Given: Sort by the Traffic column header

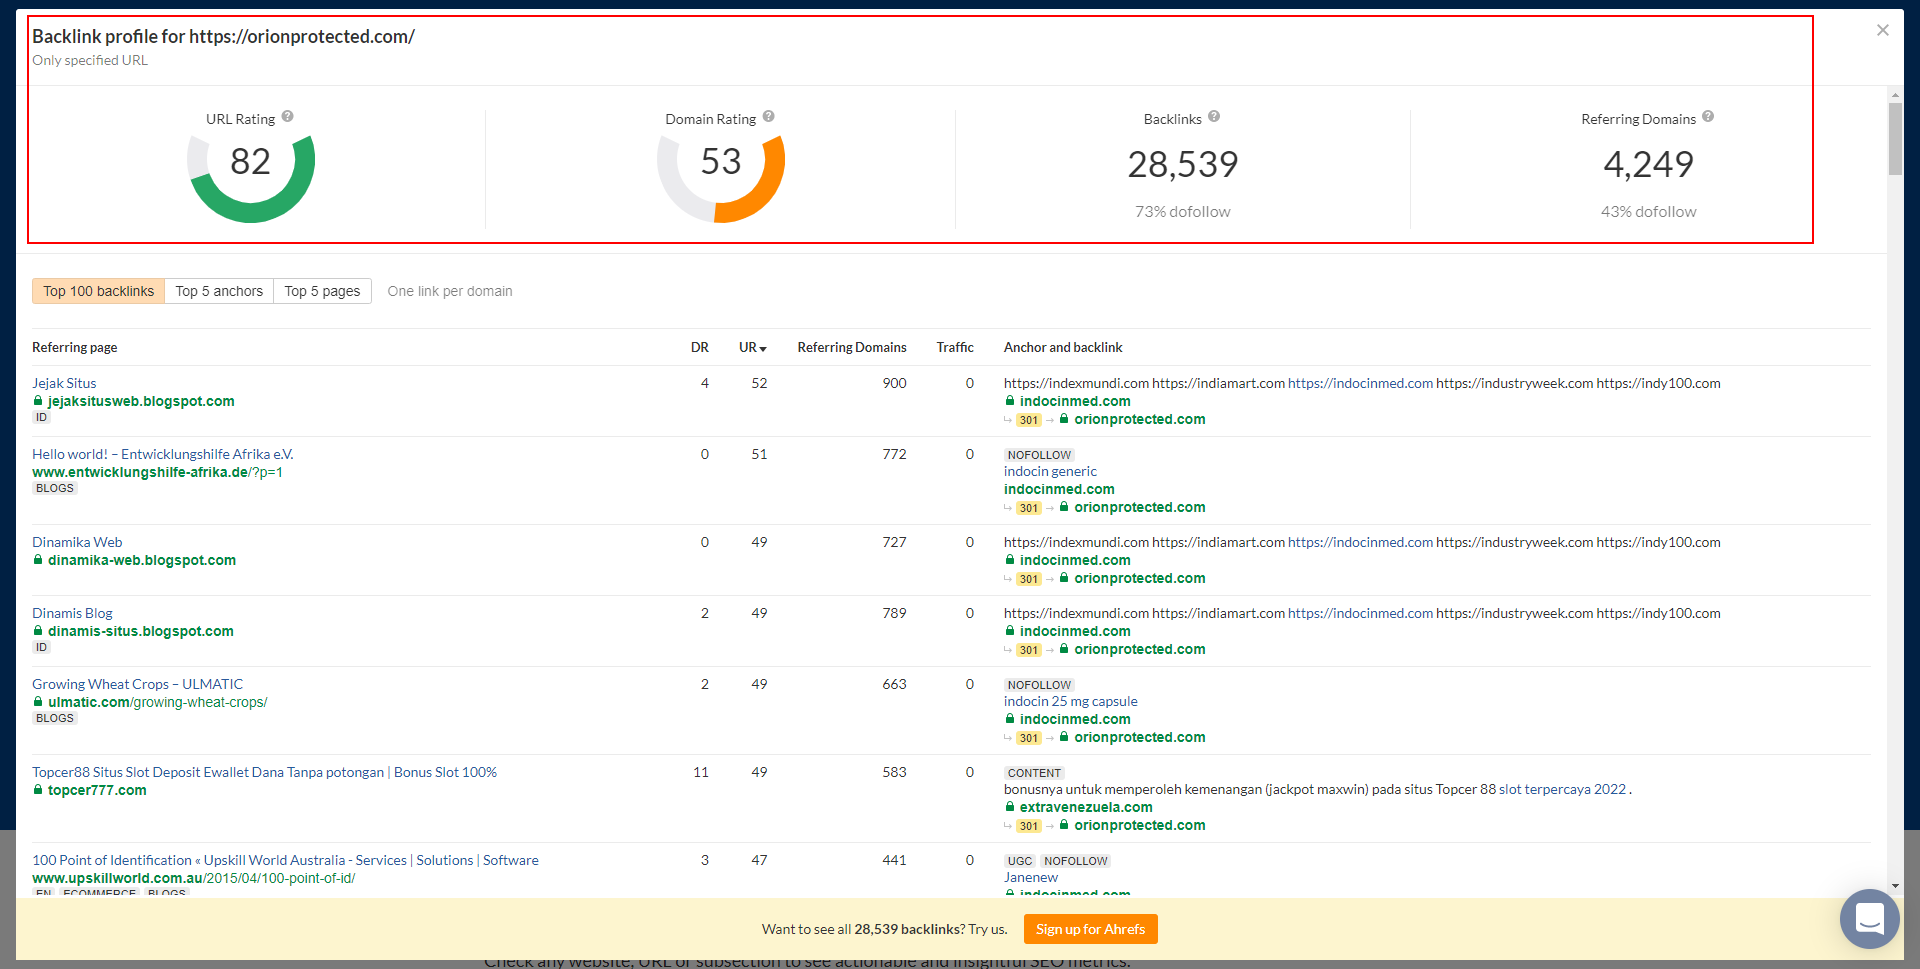Looking at the screenshot, I should tap(954, 348).
